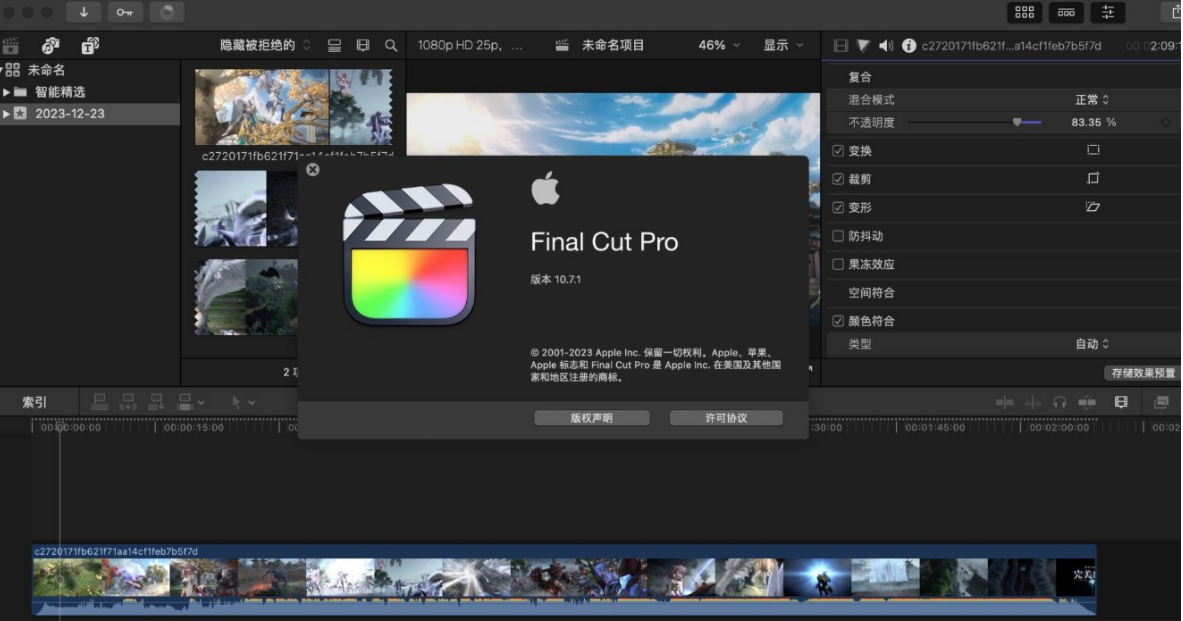Open the 类型 自动 dropdown

1092,344
